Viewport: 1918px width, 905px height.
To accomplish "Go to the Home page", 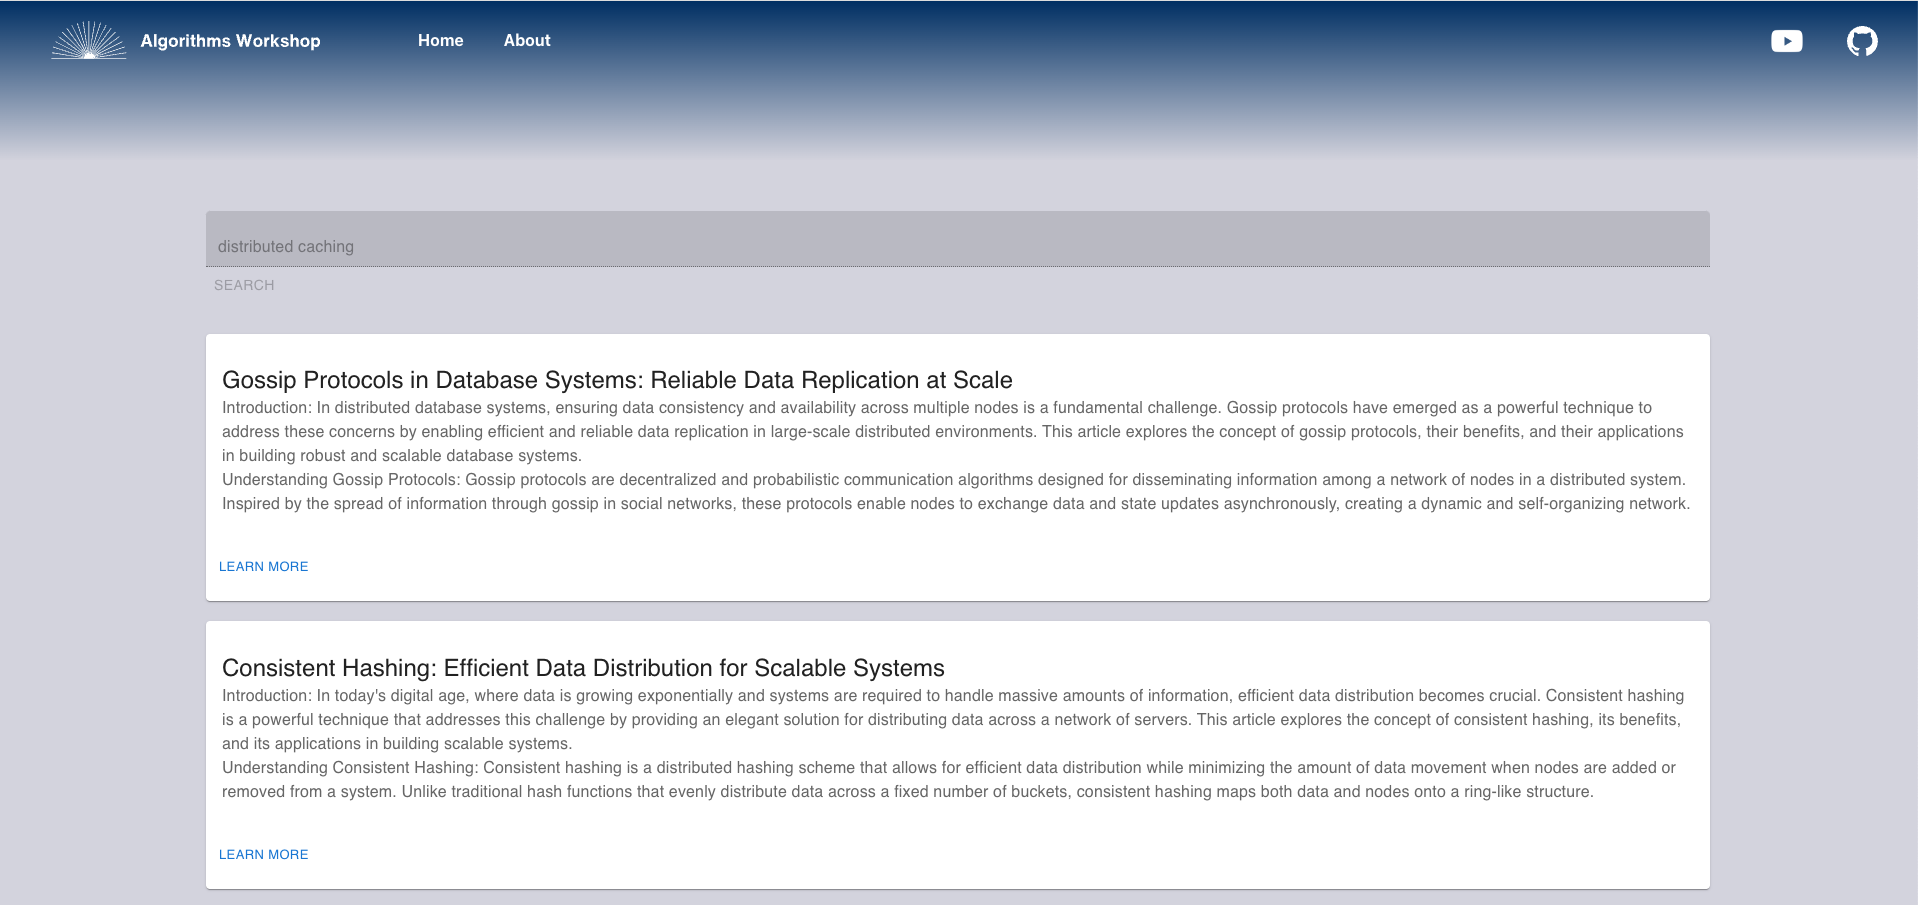I will (440, 40).
